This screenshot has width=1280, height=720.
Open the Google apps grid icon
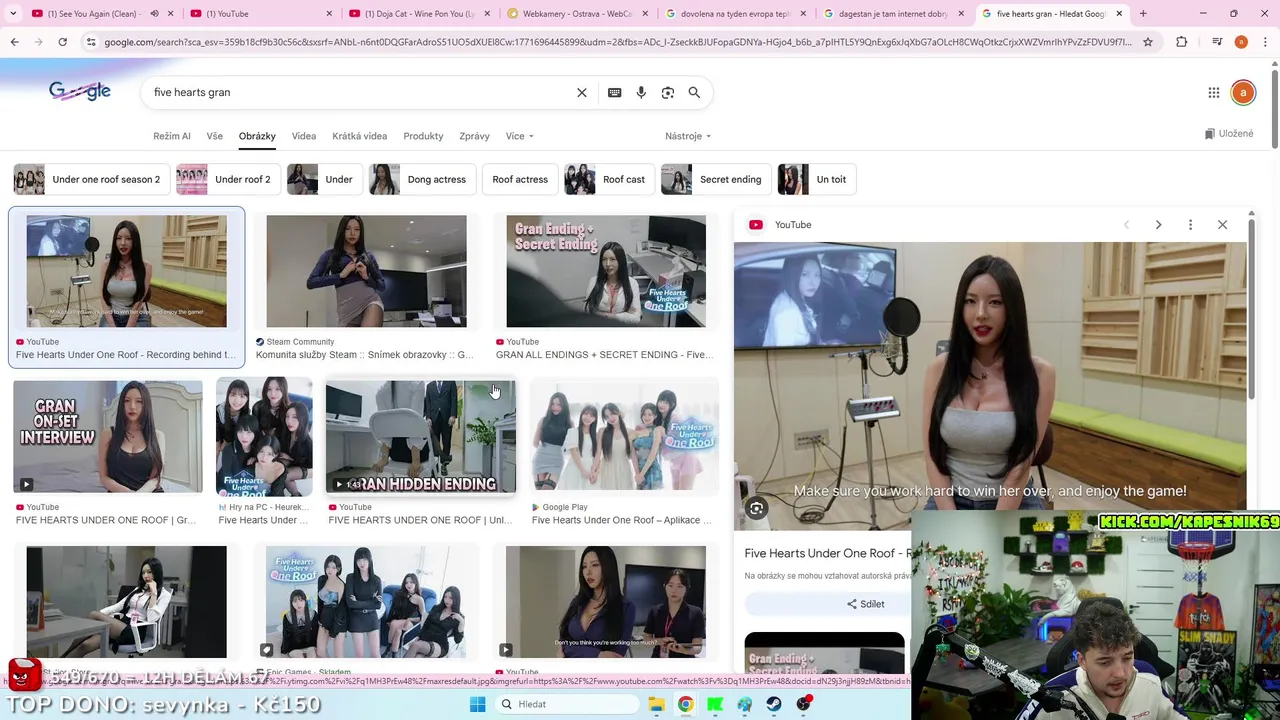tap(1214, 92)
